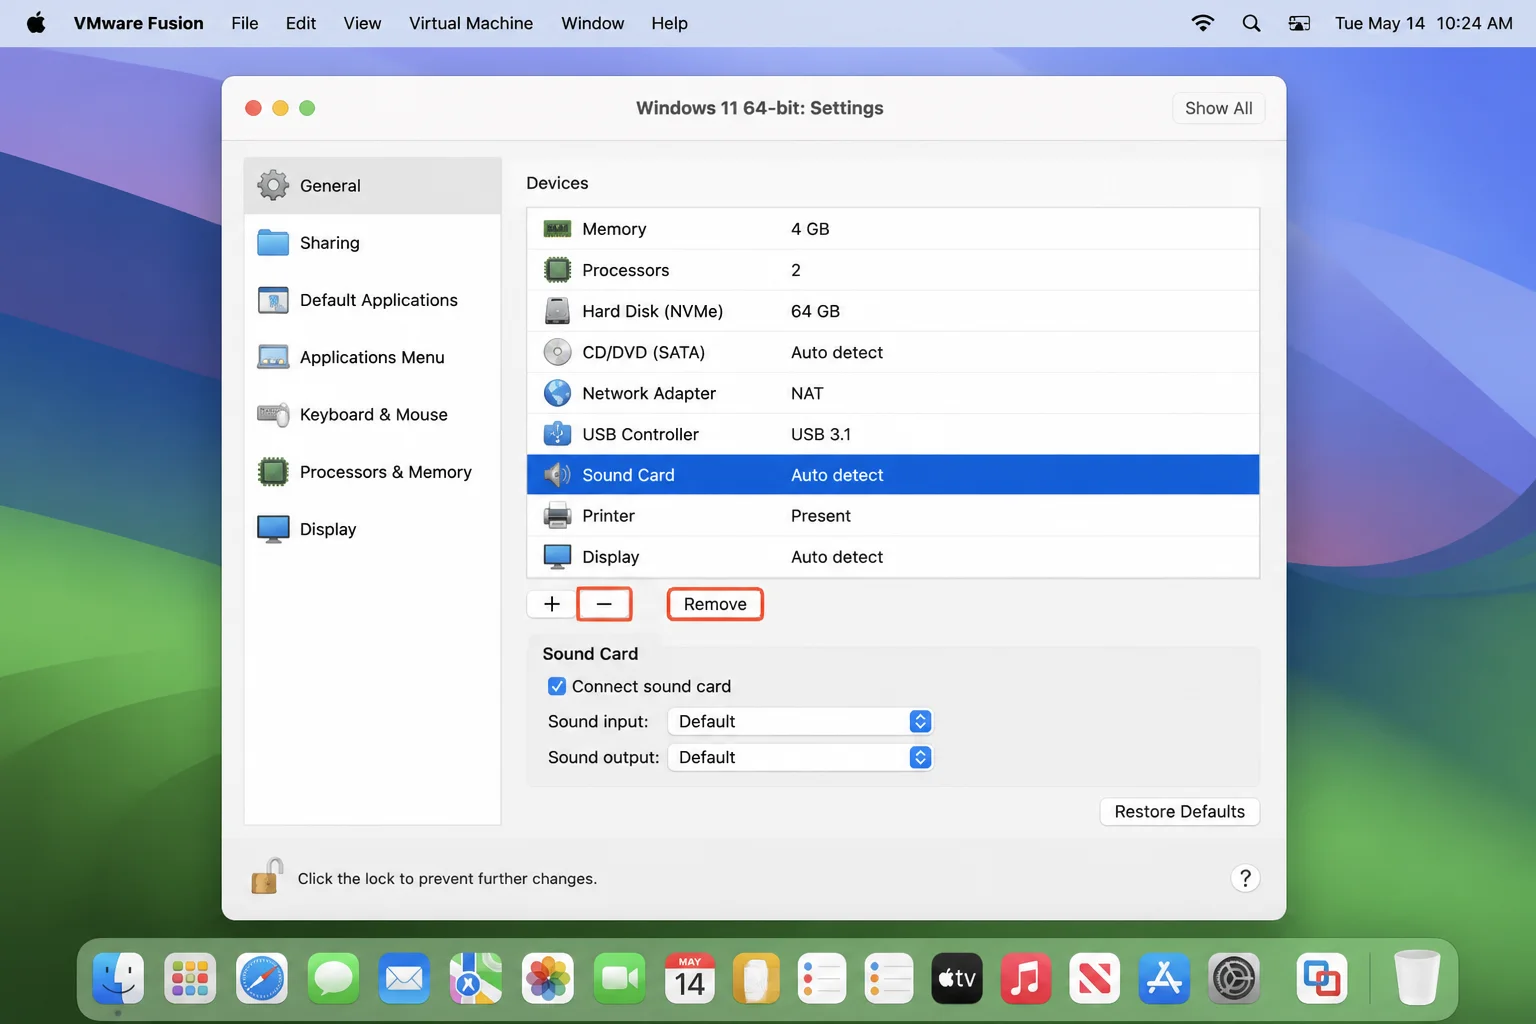This screenshot has height=1024, width=1536.
Task: Open the Sound output dropdown
Action: tap(800, 757)
